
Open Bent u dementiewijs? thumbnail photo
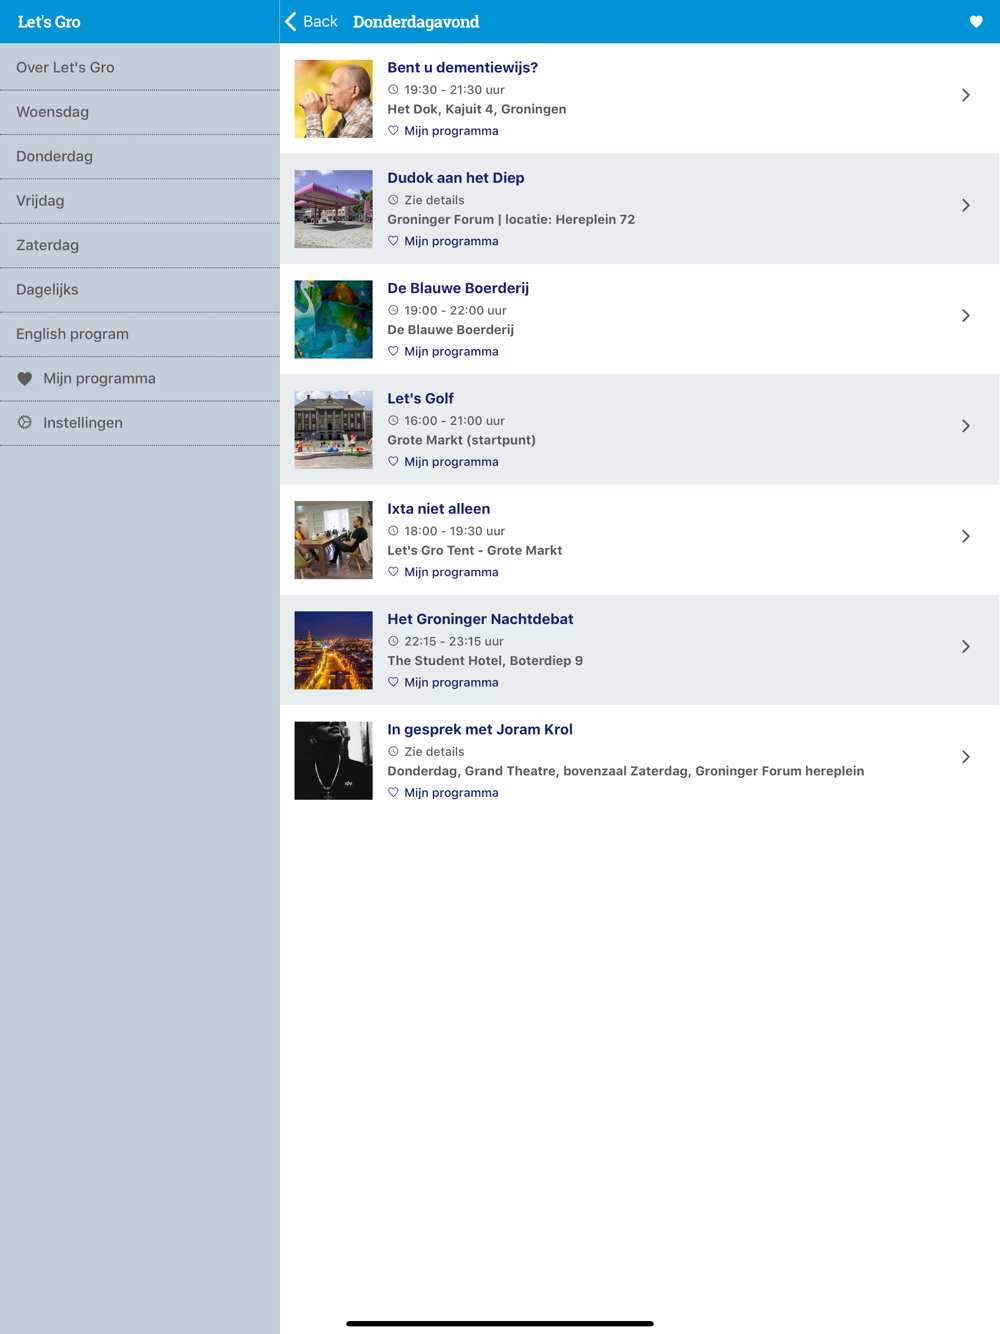click(333, 99)
